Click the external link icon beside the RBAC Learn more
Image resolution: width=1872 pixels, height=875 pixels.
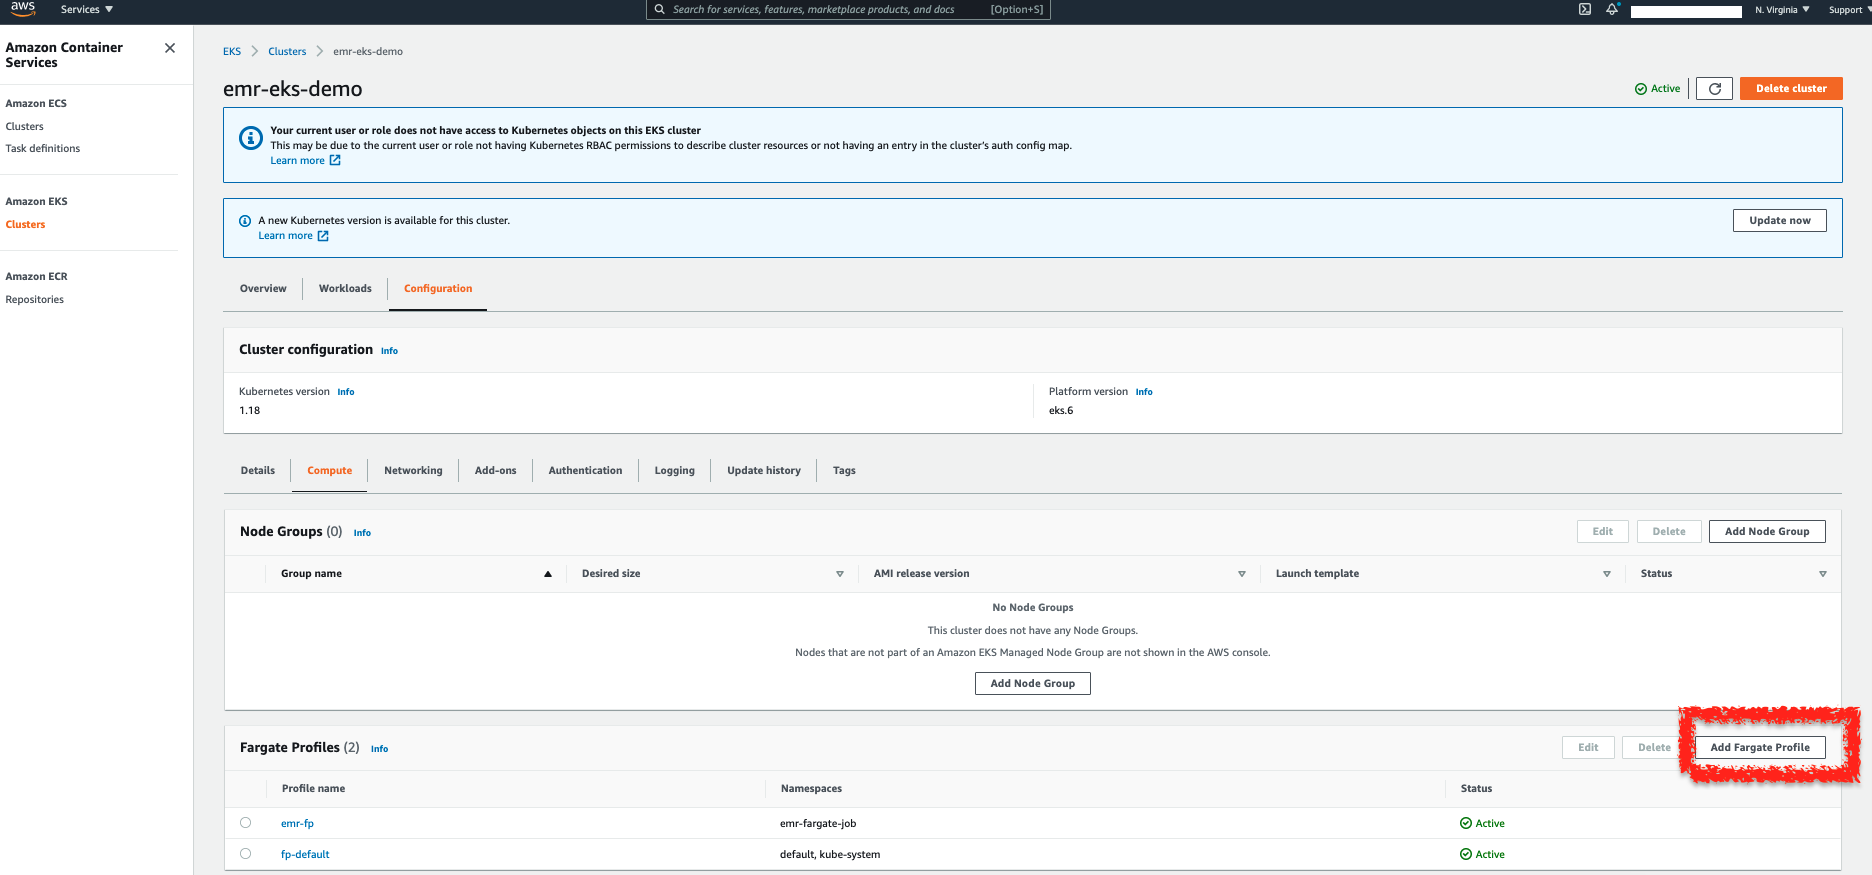pyautogui.click(x=335, y=161)
